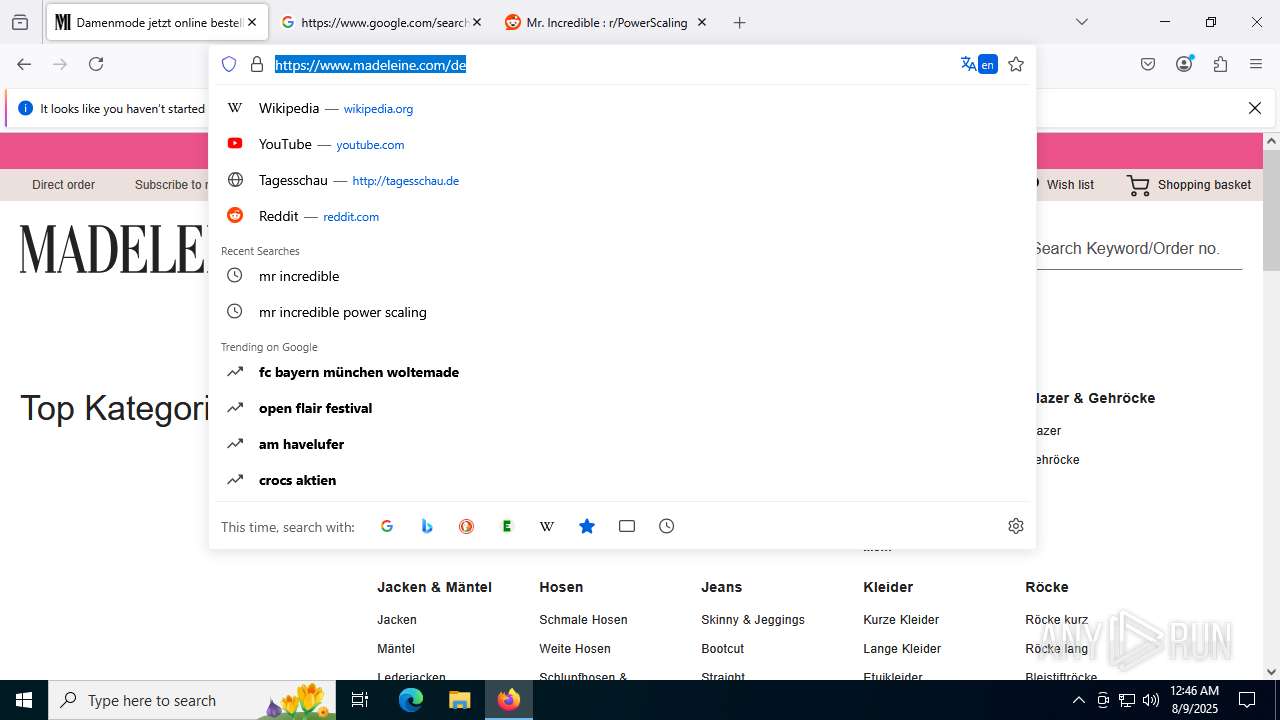Close the Mr. Incredible PowerScaling tab
Viewport: 1280px width, 720px height.
(x=702, y=22)
